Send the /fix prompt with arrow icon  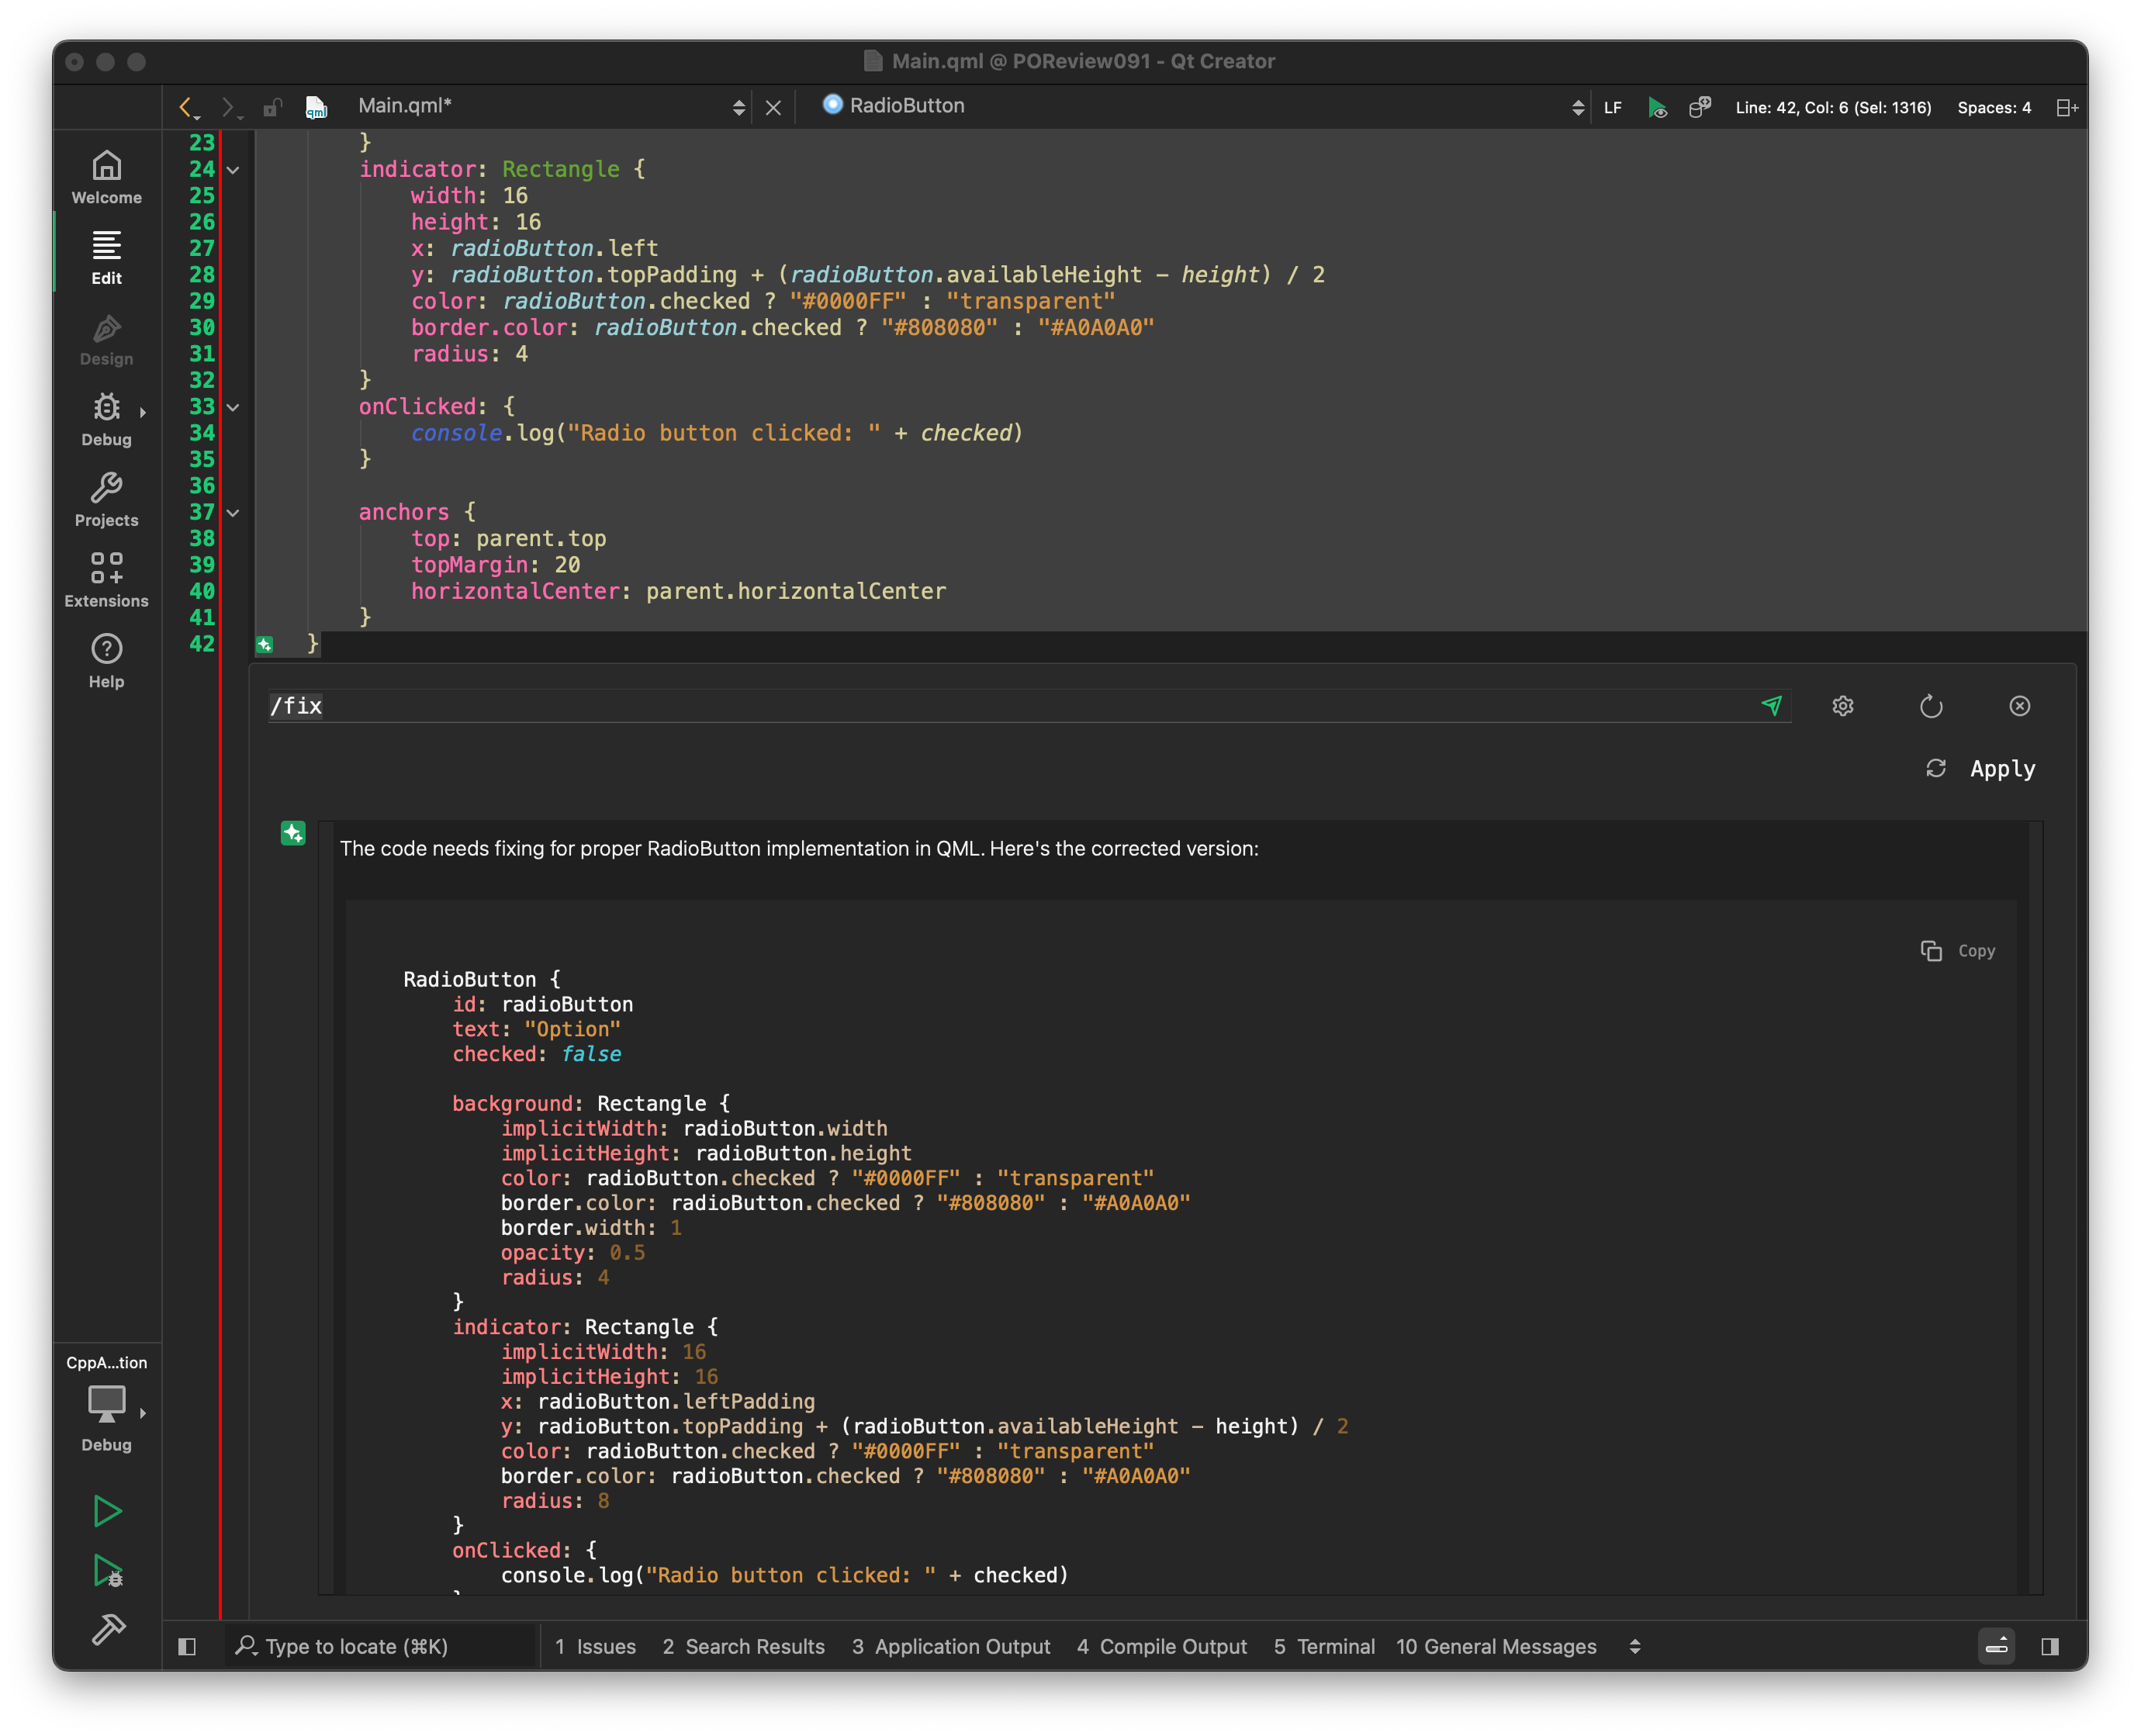tap(1771, 706)
